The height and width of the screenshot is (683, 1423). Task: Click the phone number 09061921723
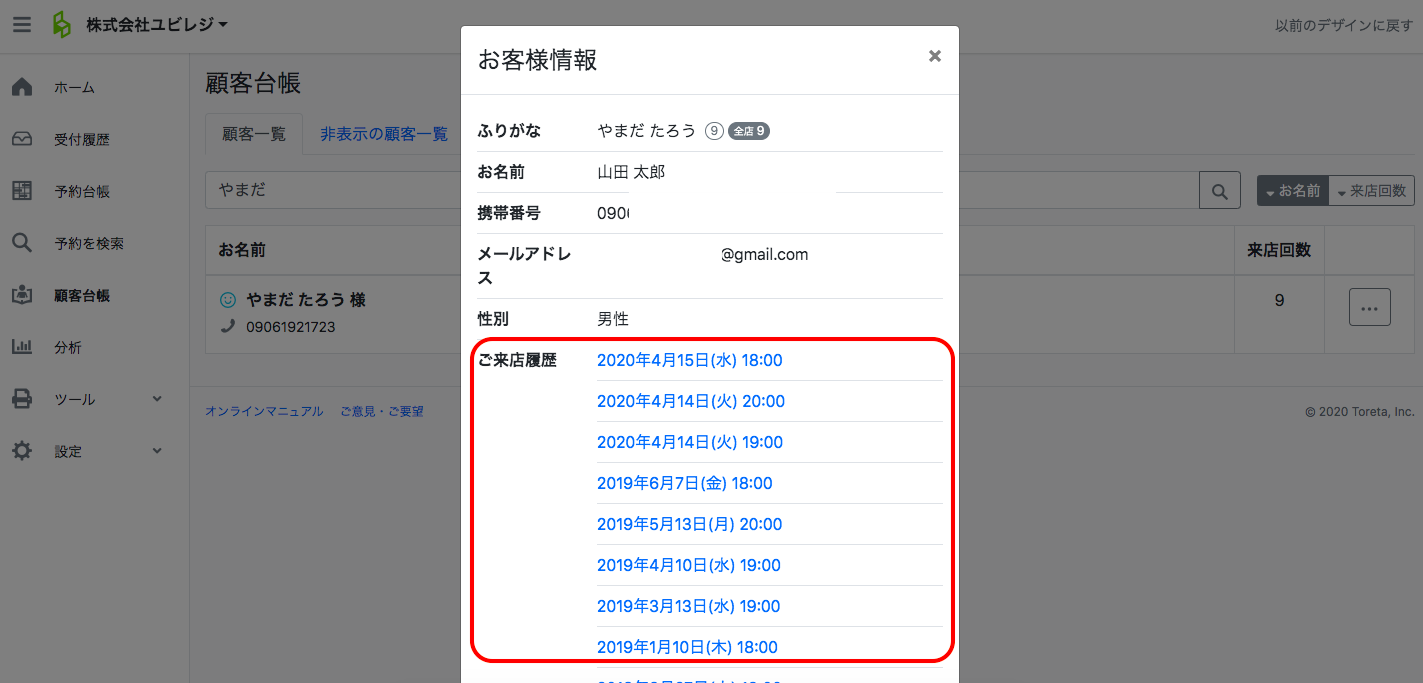tap(291, 327)
